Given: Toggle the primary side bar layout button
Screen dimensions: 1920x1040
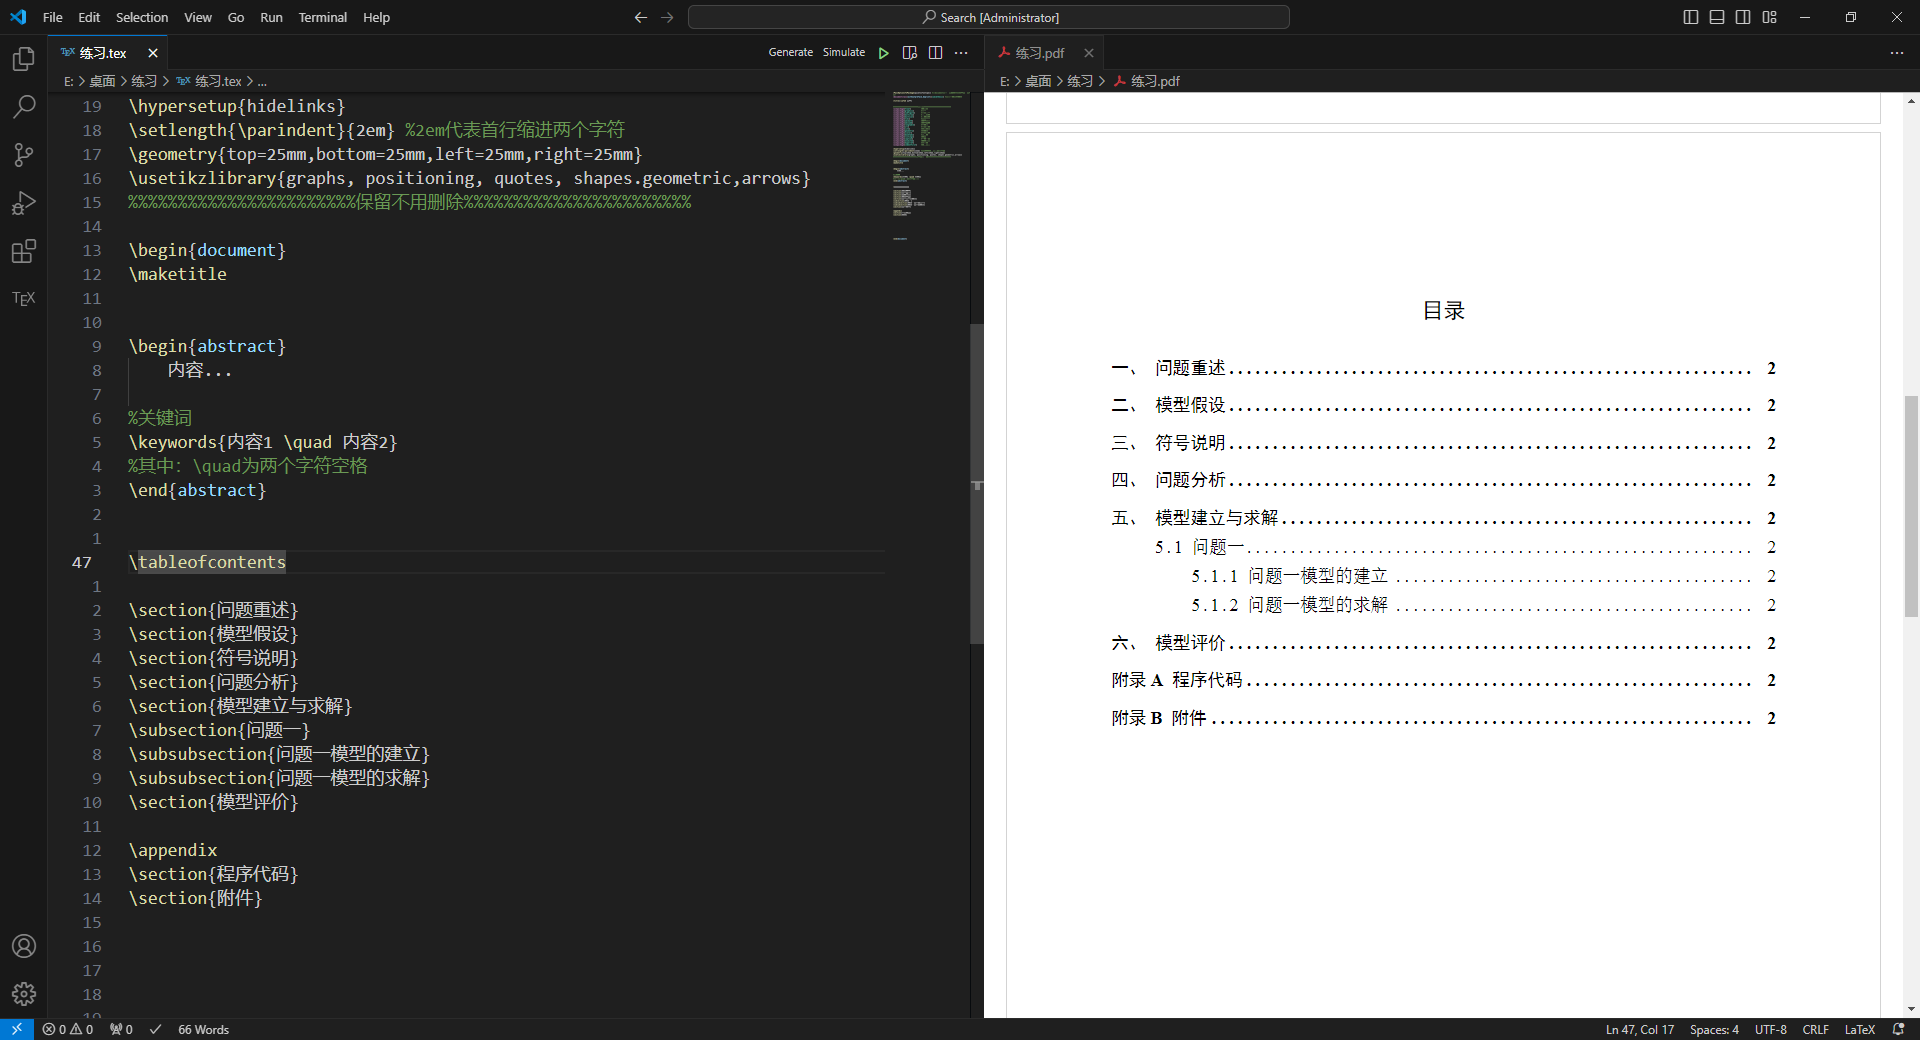Looking at the screenshot, I should (x=1691, y=17).
